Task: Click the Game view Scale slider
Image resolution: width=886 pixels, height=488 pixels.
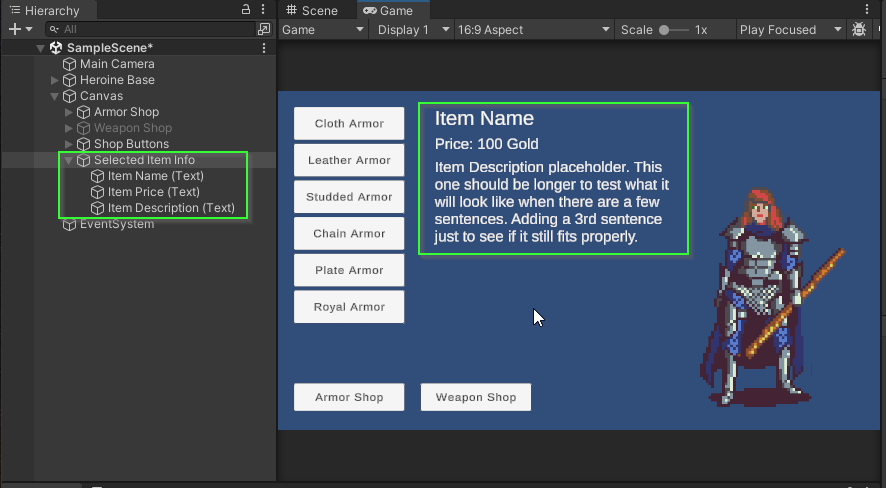Action: tap(672, 30)
